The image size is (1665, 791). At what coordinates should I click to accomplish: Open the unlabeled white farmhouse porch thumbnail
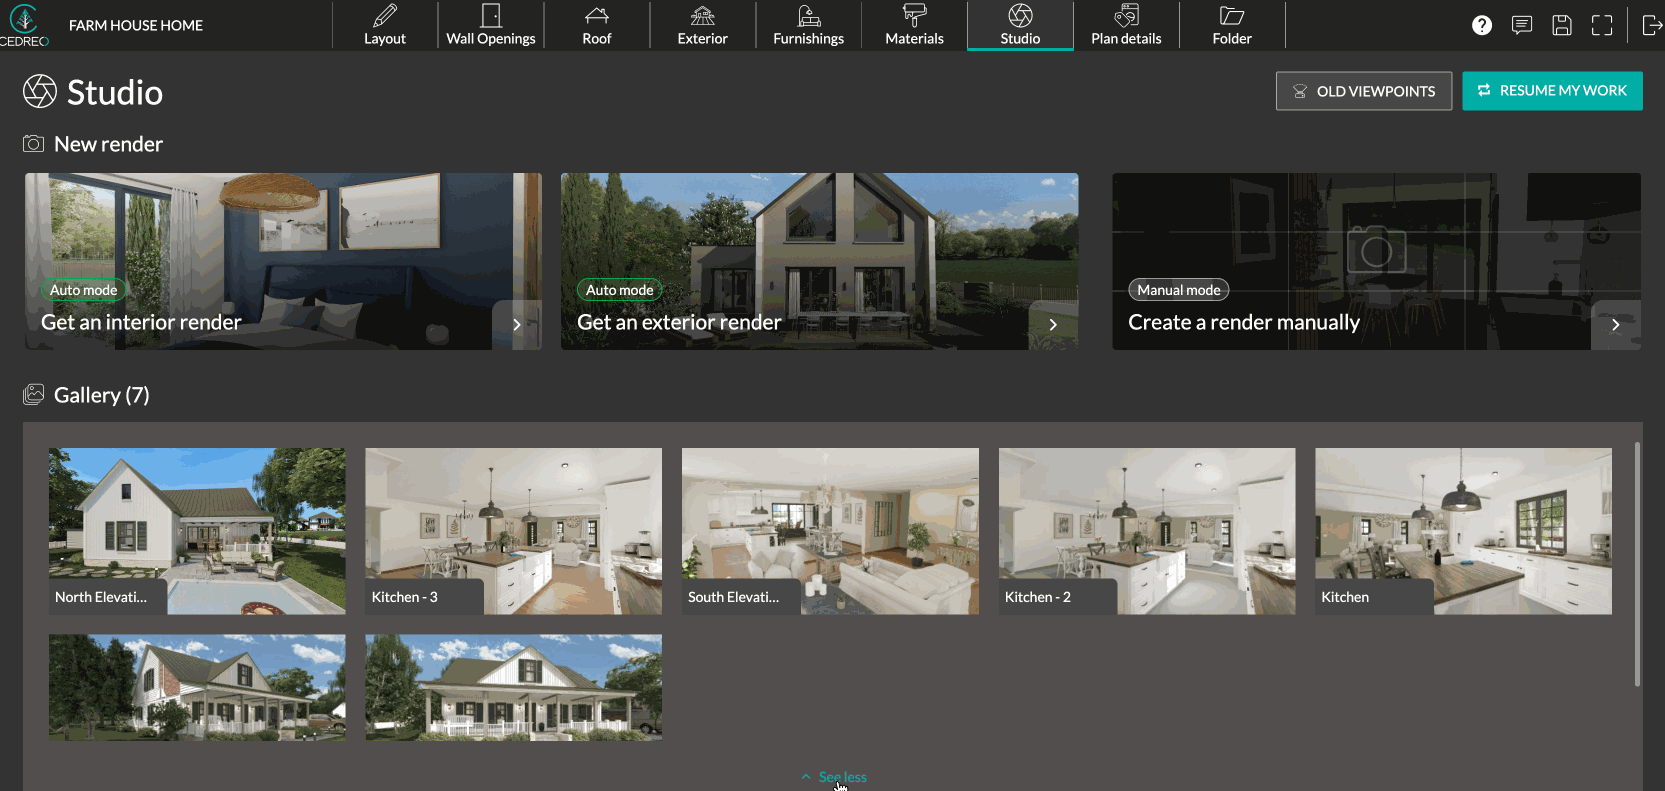pyautogui.click(x=513, y=688)
